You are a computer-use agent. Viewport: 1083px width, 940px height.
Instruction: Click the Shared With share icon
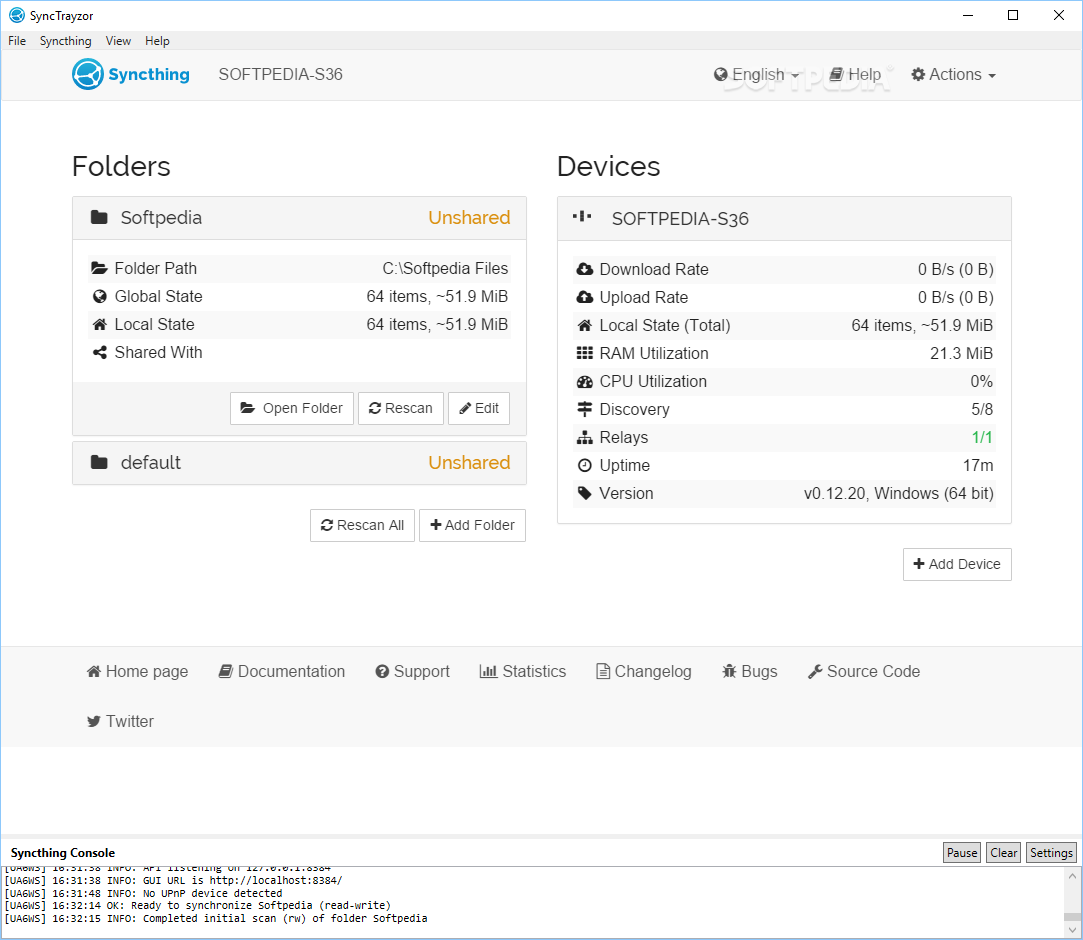coord(99,352)
